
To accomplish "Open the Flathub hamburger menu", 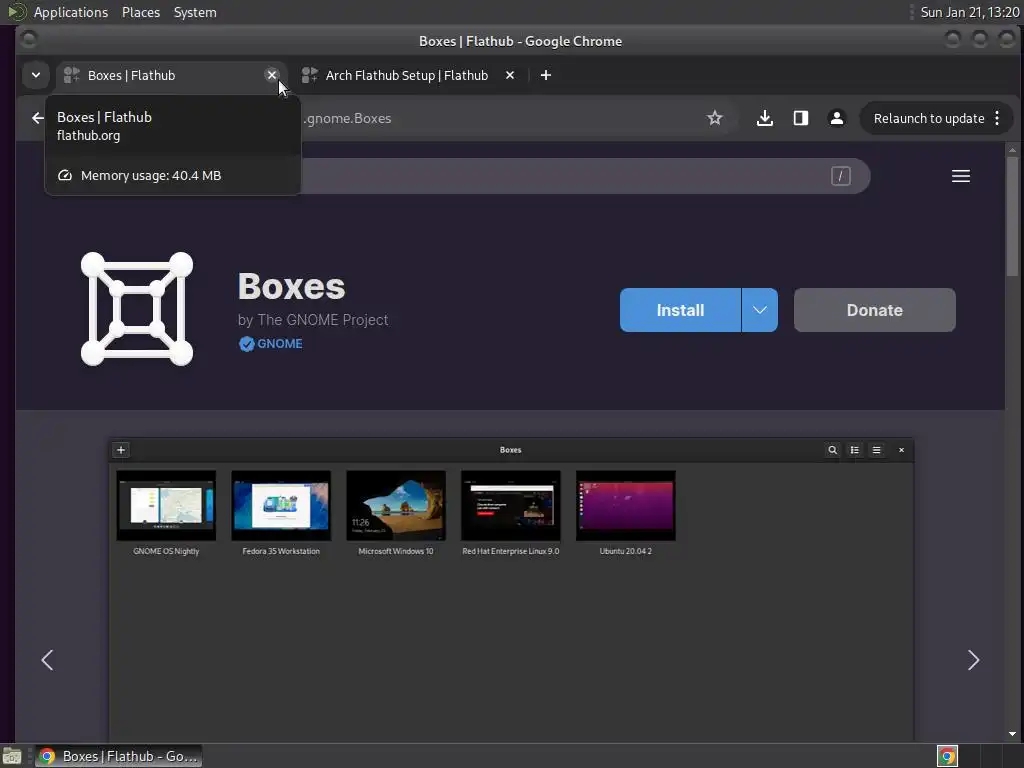I will [961, 176].
